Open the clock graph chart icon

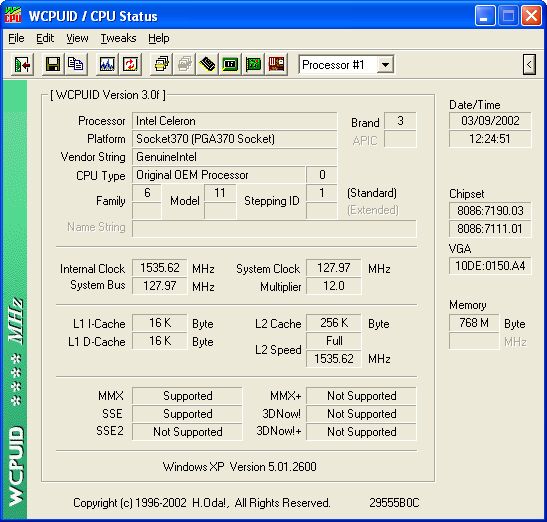coord(107,65)
